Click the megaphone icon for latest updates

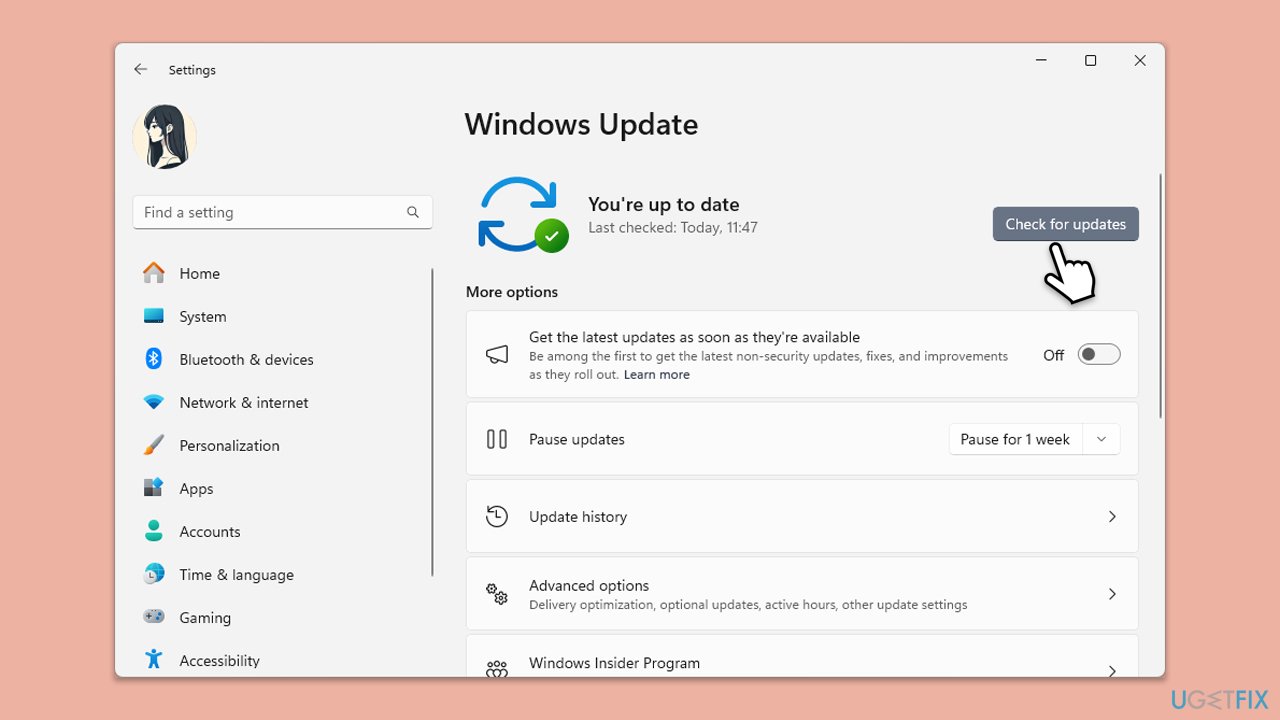point(497,354)
